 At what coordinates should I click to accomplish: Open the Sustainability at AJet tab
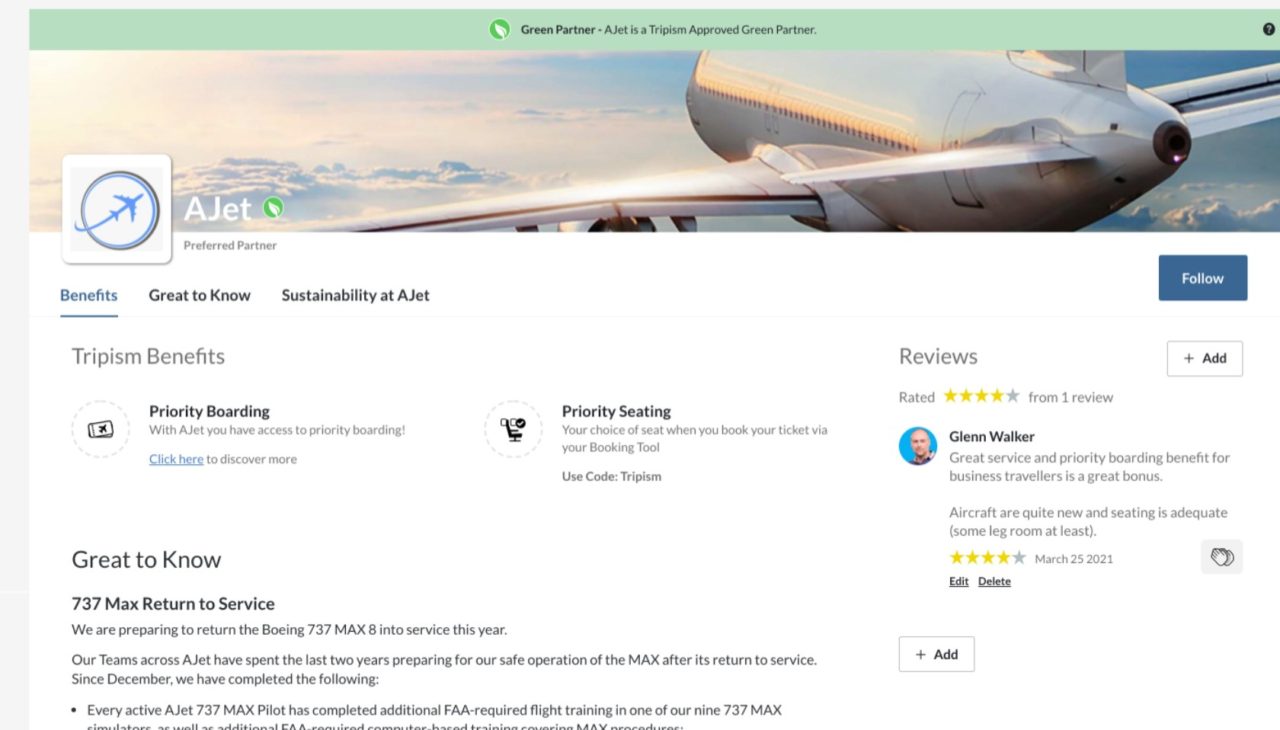coord(355,295)
